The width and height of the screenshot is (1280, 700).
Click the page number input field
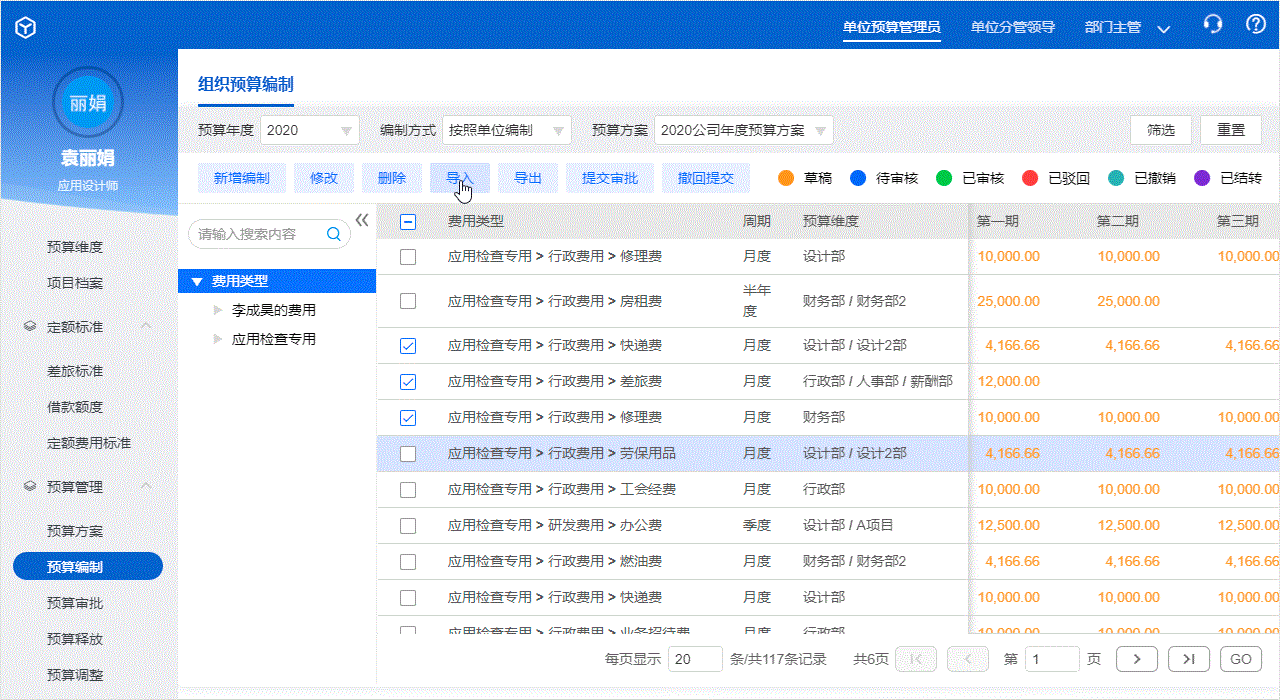(1053, 659)
